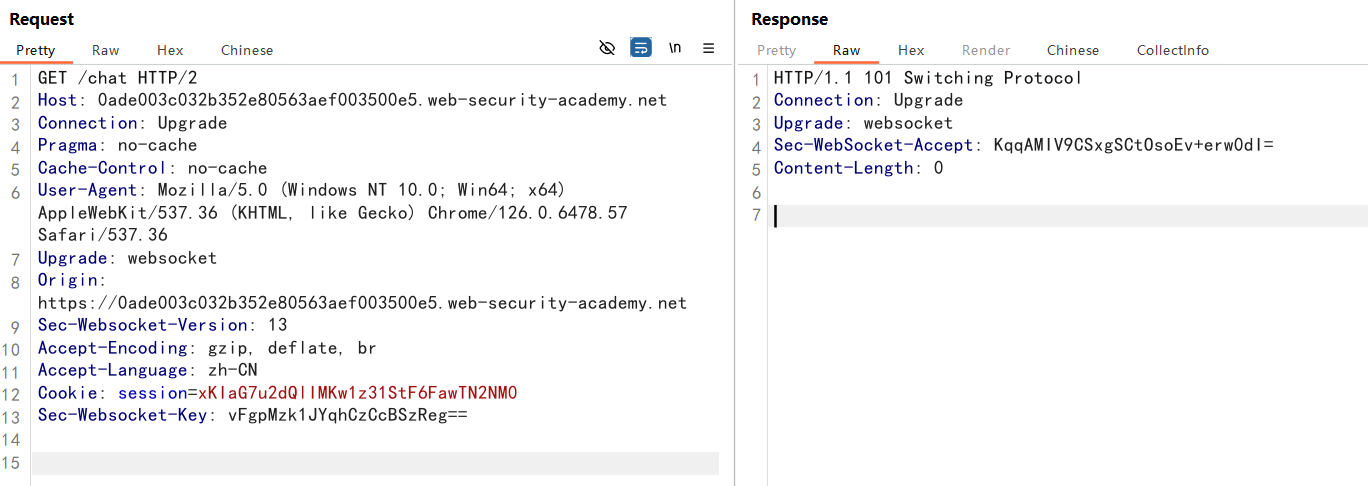
Task: Open the CollectInfo tab
Action: click(x=1173, y=50)
